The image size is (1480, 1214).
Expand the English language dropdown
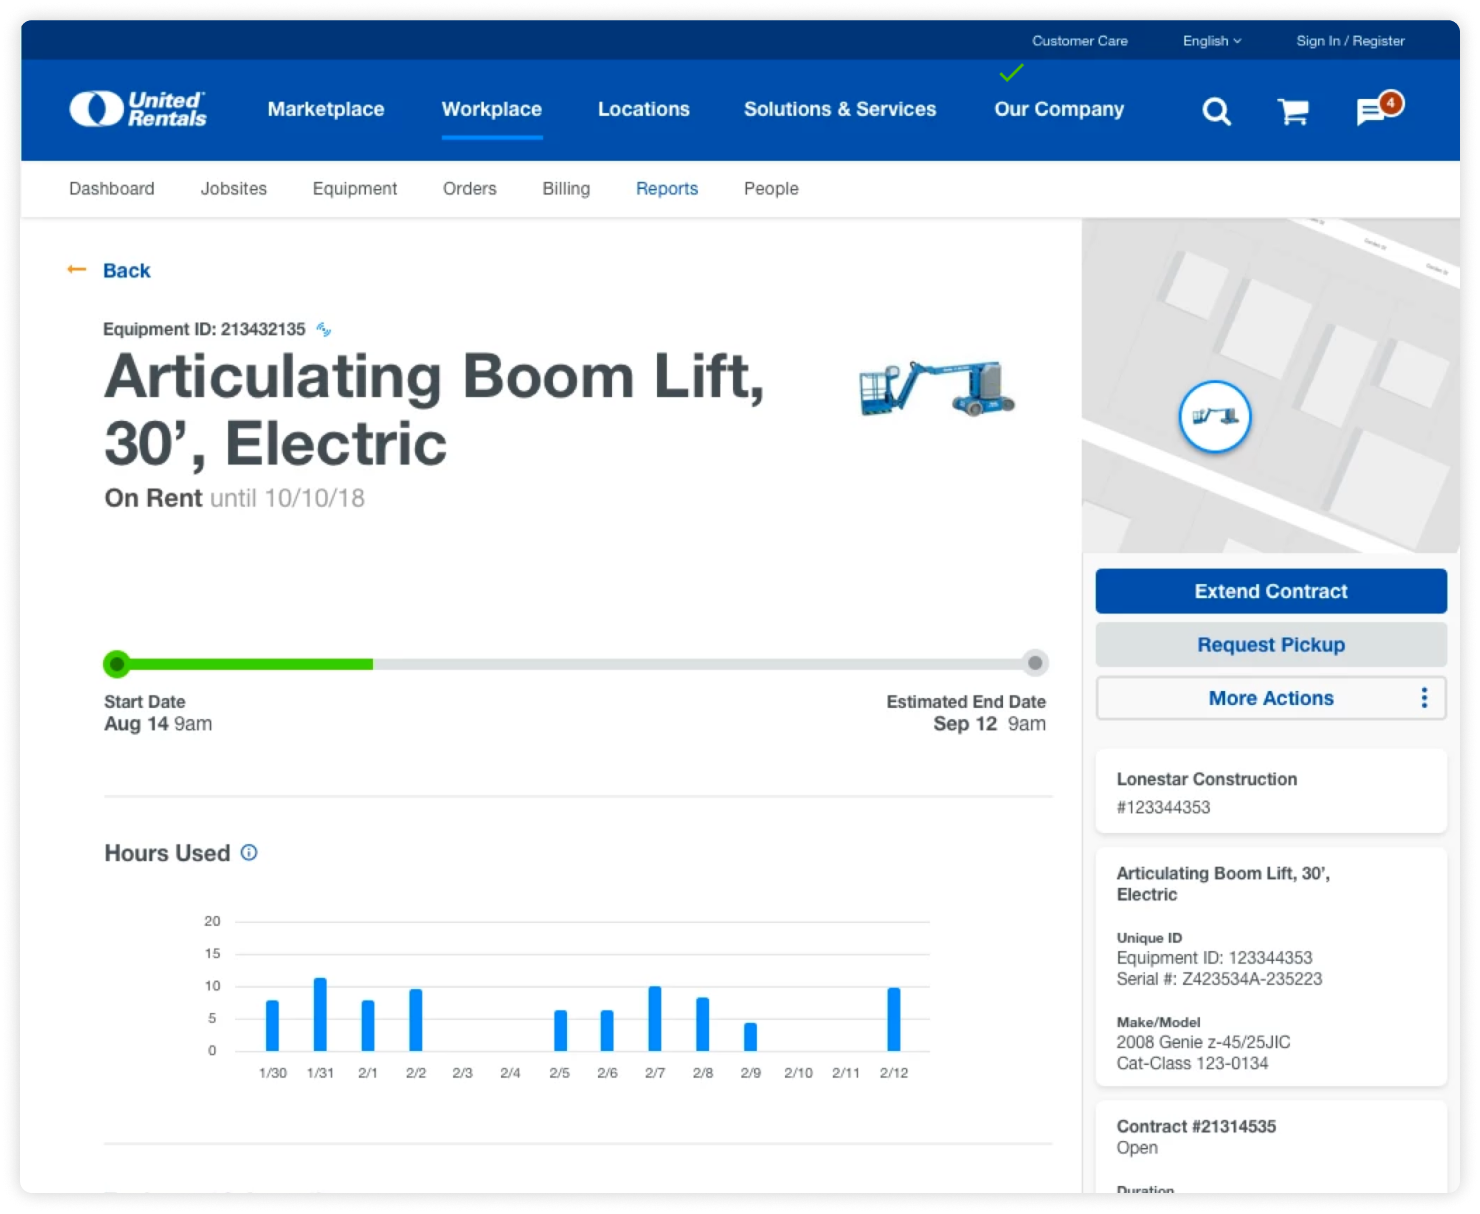[x=1211, y=41]
